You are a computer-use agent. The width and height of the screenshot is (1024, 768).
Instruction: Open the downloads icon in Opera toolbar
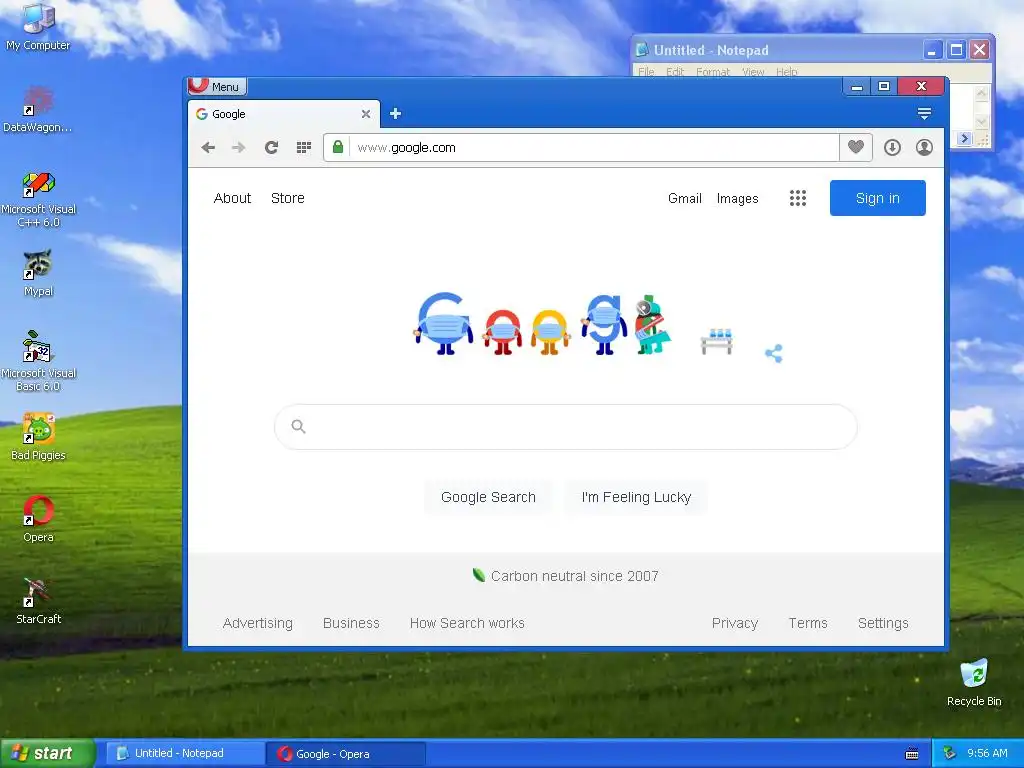[x=892, y=148]
